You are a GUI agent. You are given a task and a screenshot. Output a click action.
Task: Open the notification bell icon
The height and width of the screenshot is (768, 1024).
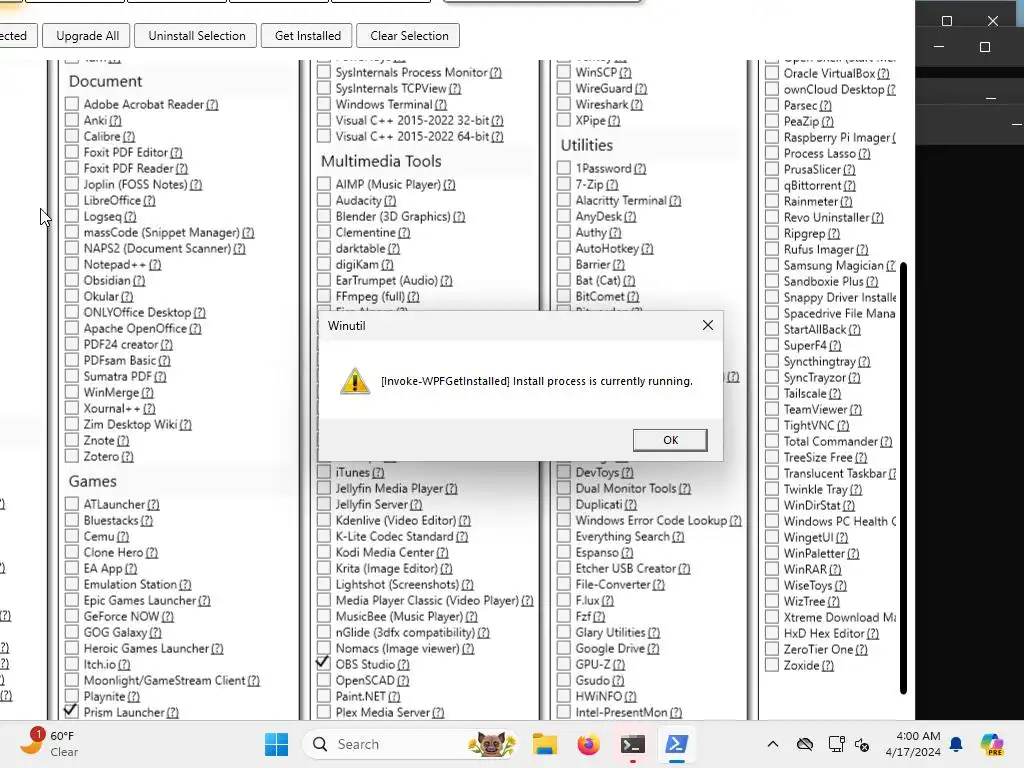coord(956,744)
